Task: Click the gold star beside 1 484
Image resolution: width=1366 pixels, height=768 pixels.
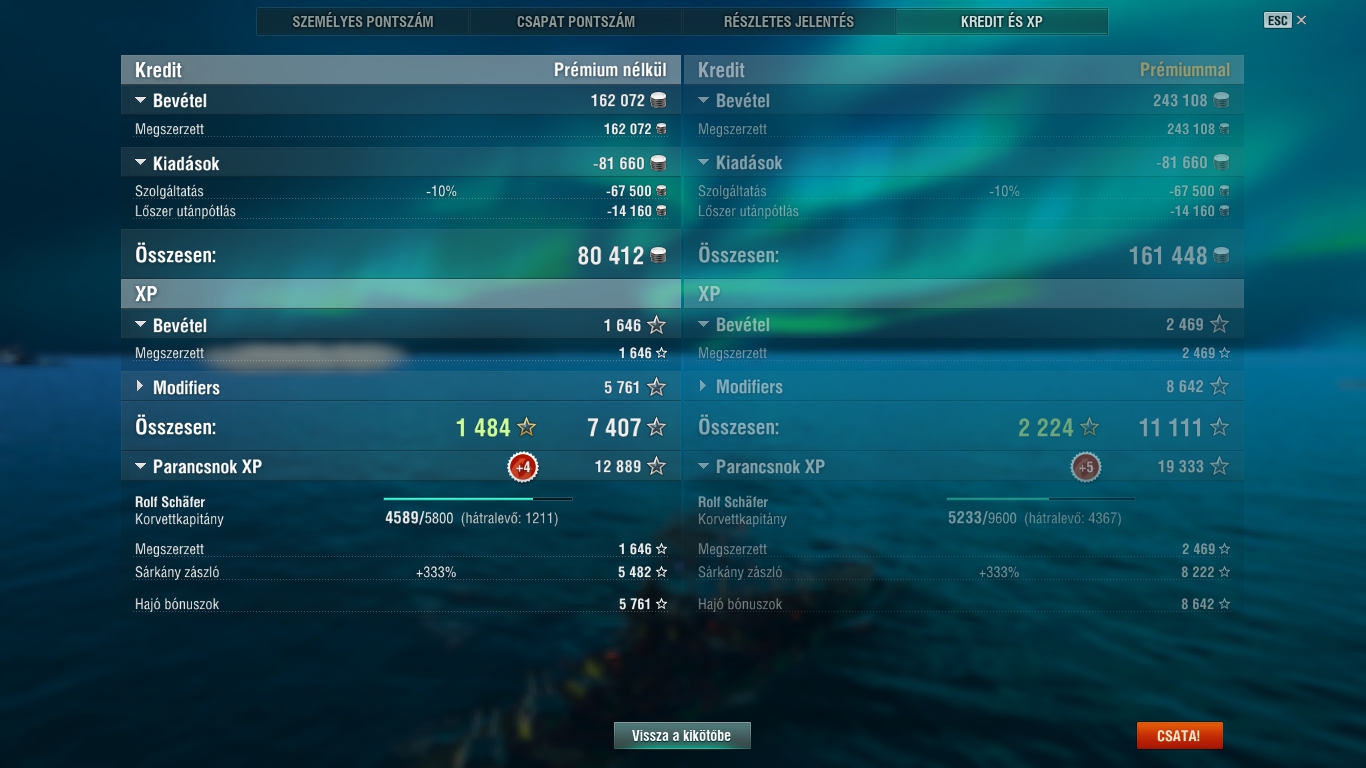Action: click(x=526, y=428)
